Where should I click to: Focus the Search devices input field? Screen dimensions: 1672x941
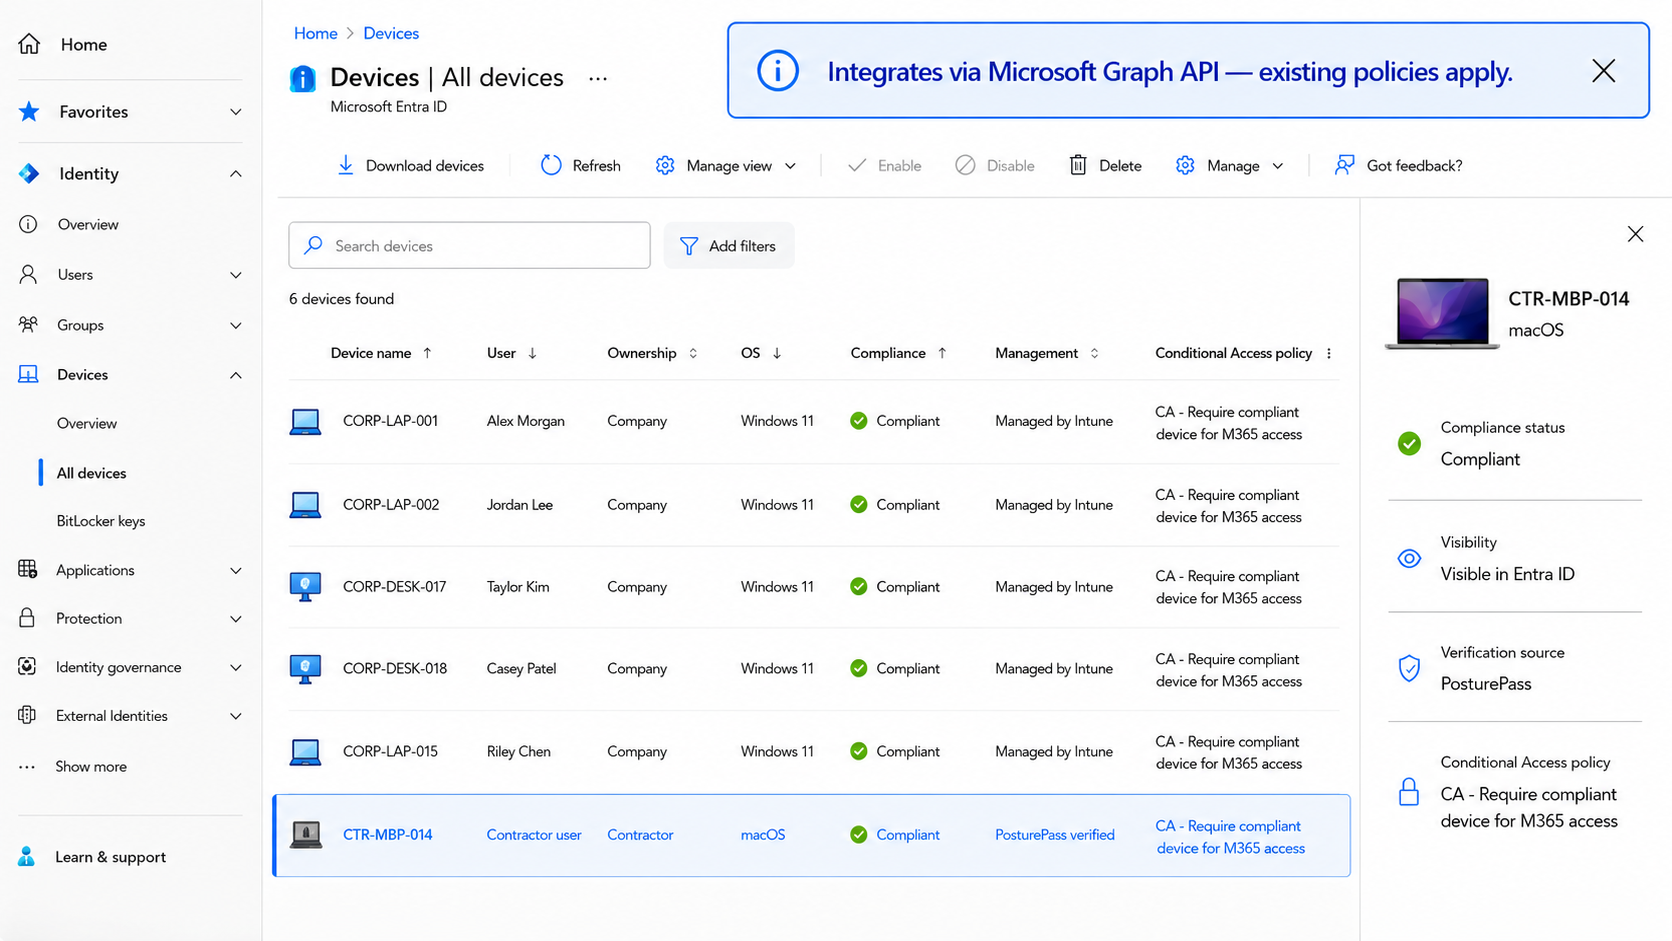coord(469,245)
